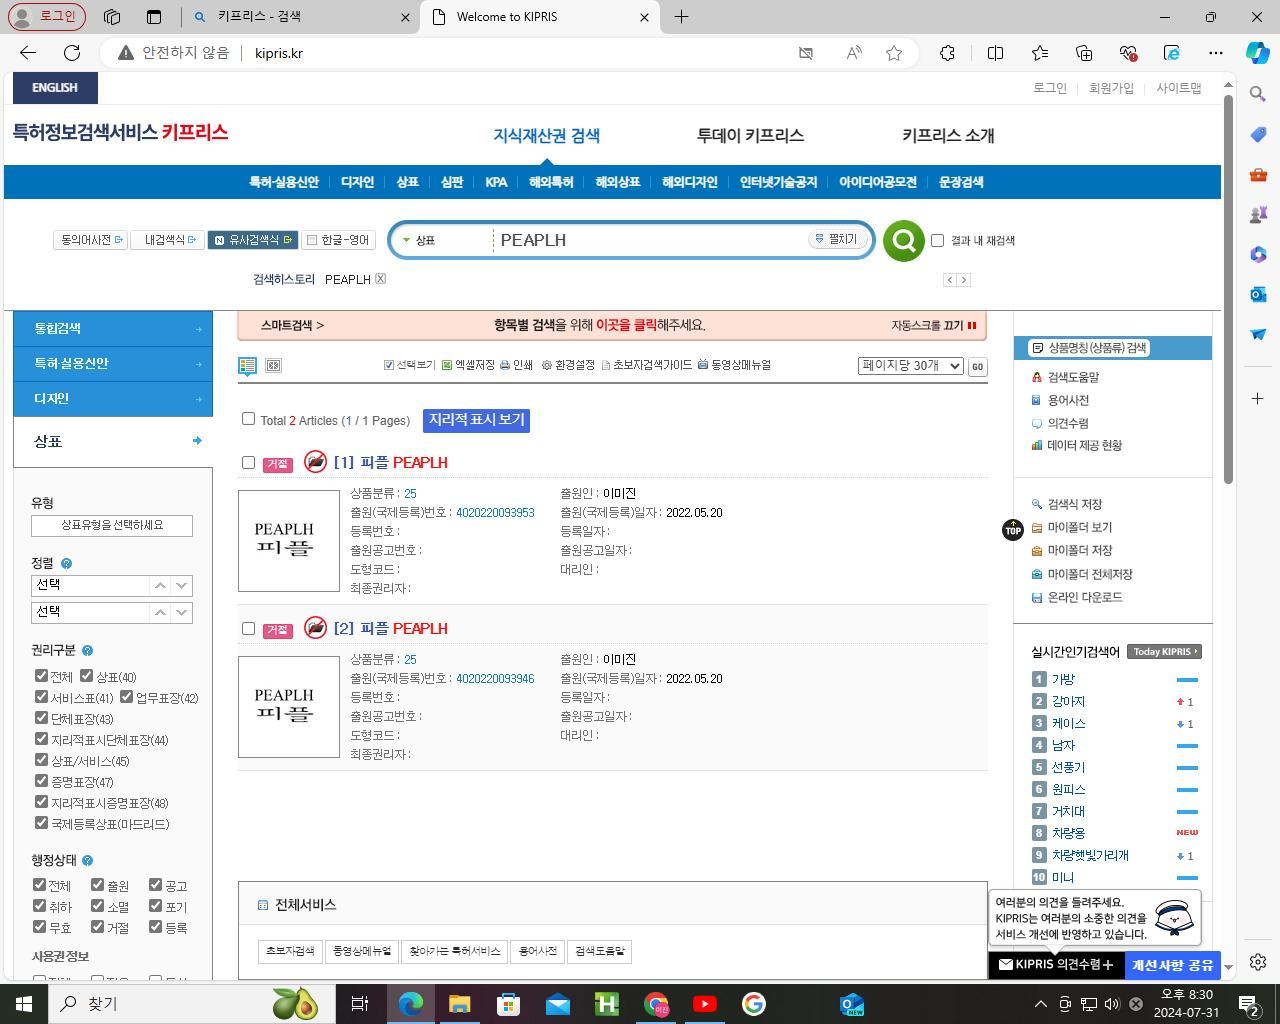The width and height of the screenshot is (1280, 1024).
Task: Open trademark image for result [2]
Action: pos(289,707)
